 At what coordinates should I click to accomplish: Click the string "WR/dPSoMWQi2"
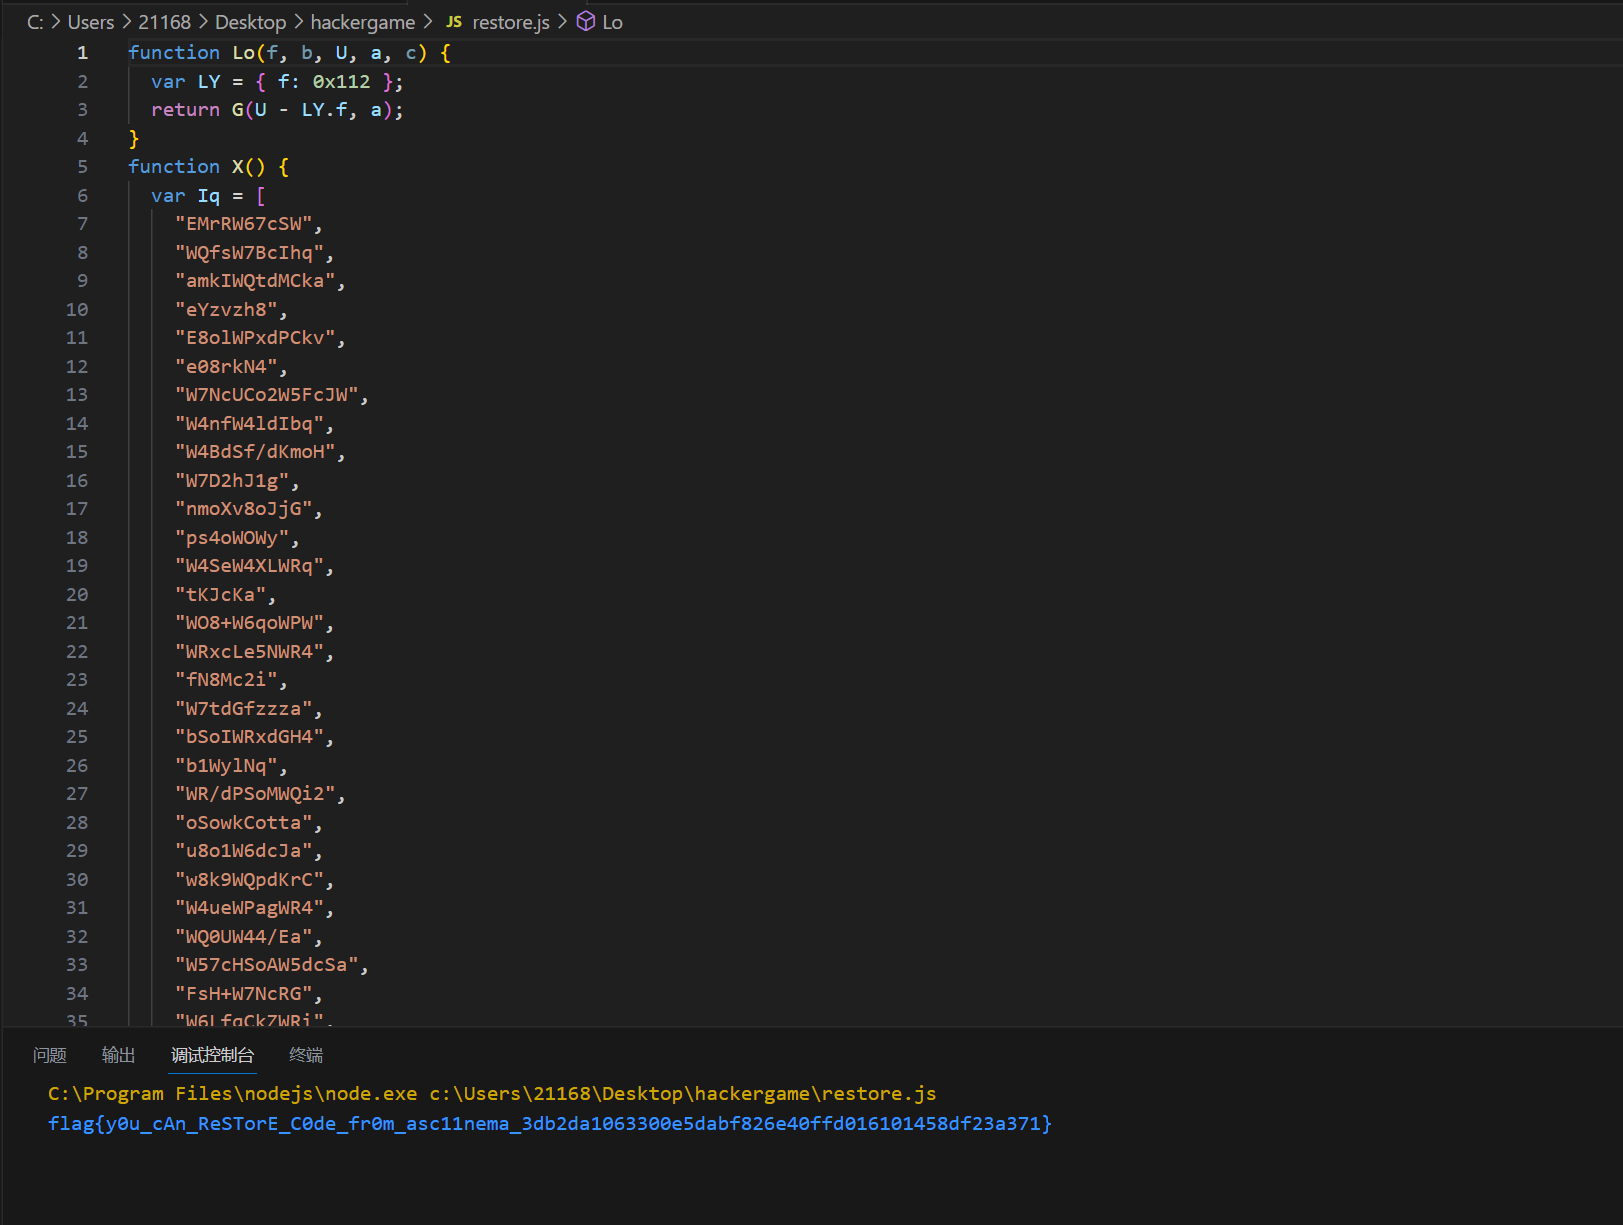pos(255,794)
